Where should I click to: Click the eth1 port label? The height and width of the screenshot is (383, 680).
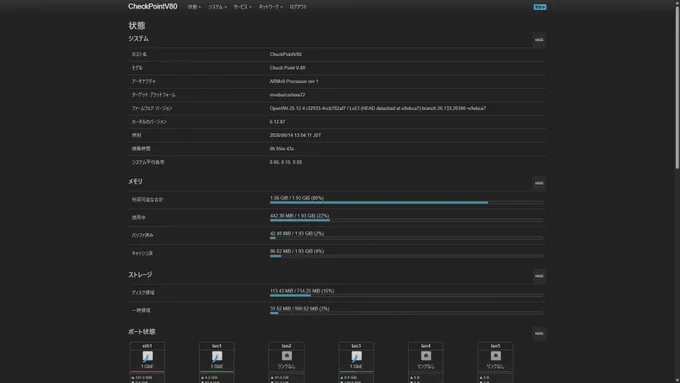[x=147, y=346]
